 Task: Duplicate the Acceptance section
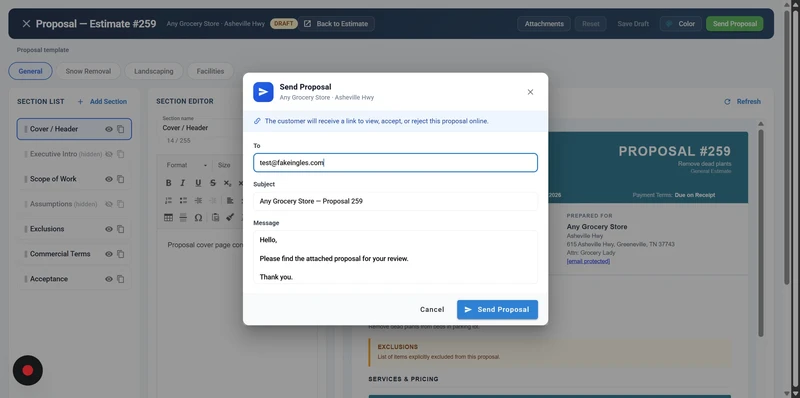click(120, 279)
